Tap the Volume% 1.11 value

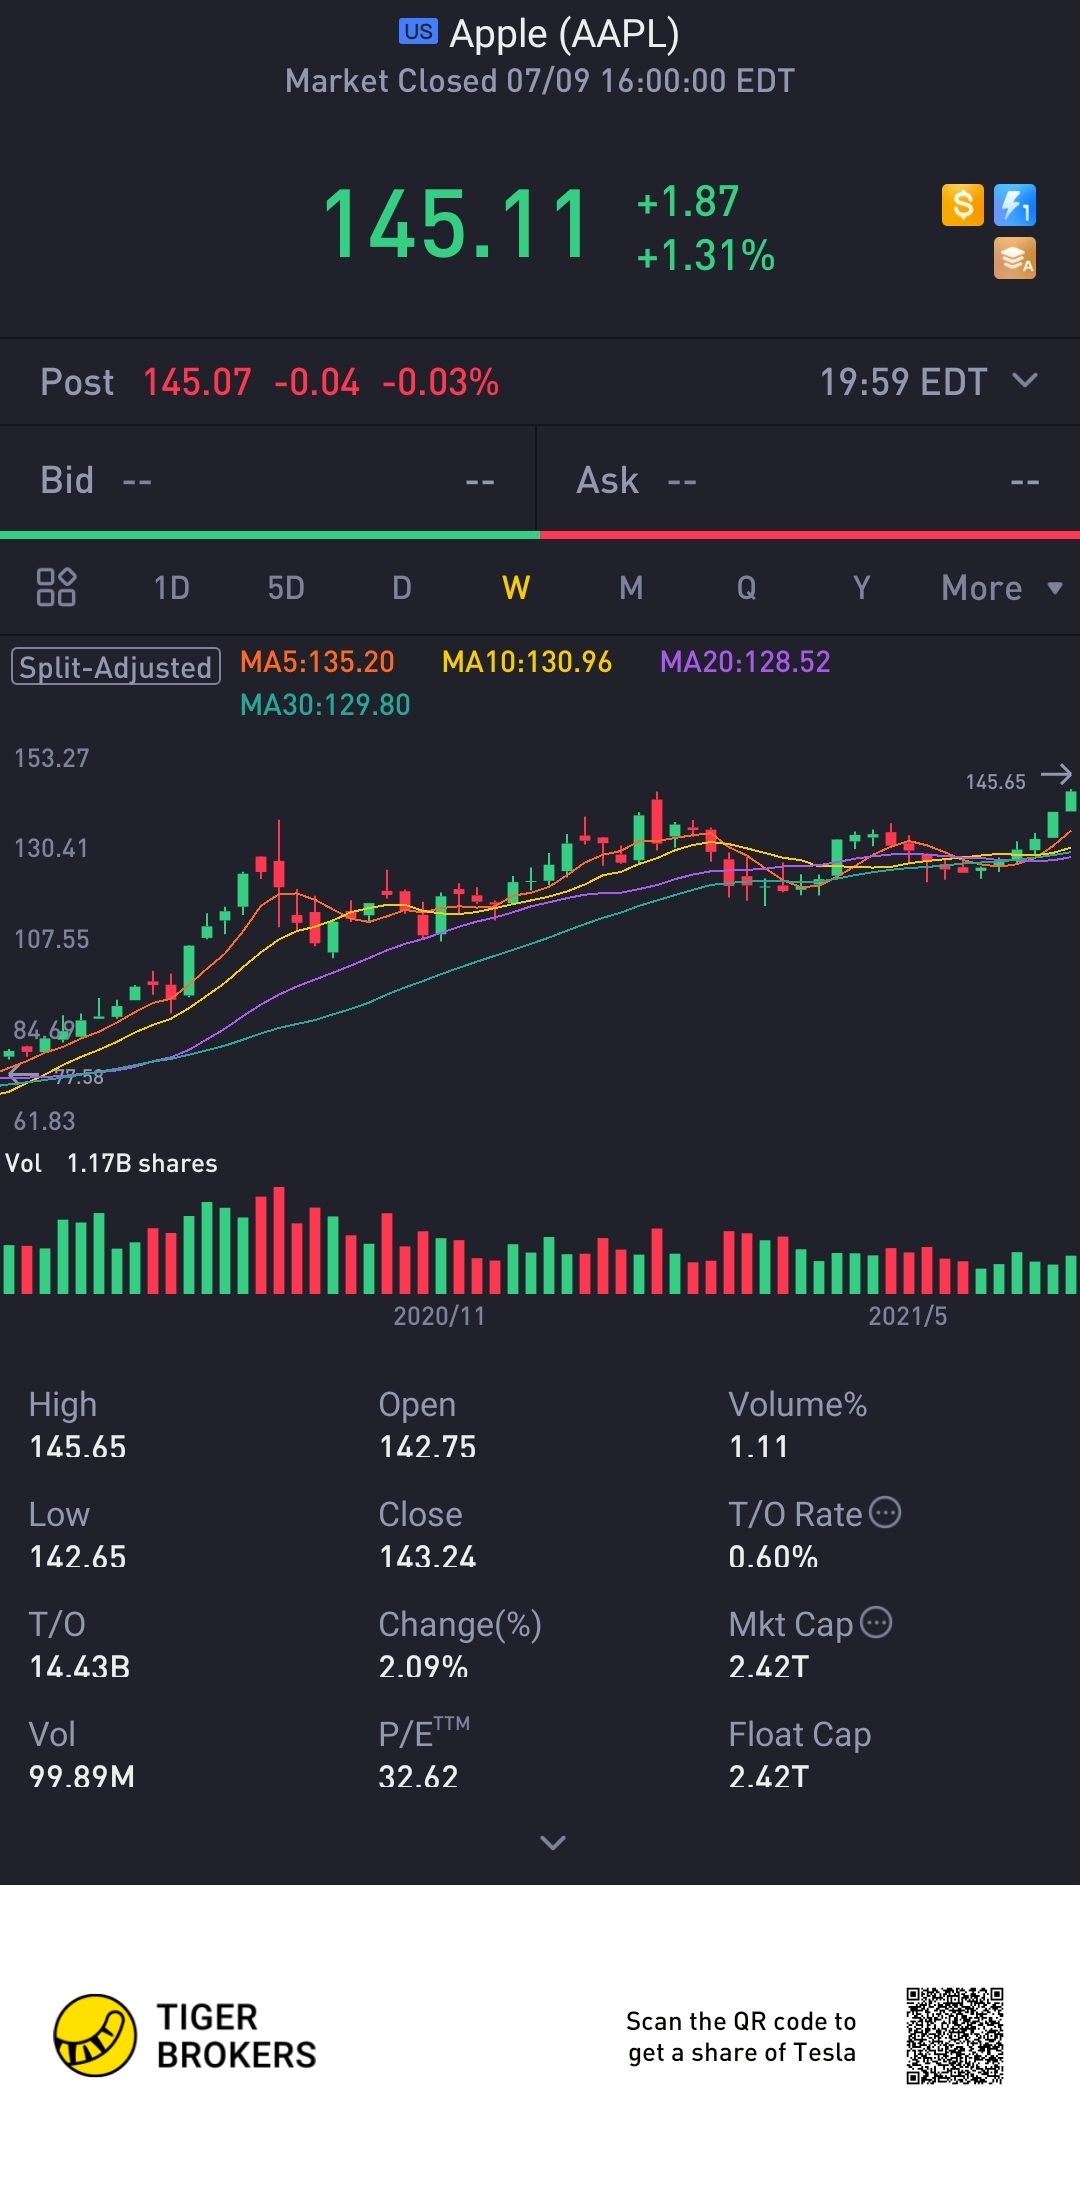pos(758,1447)
